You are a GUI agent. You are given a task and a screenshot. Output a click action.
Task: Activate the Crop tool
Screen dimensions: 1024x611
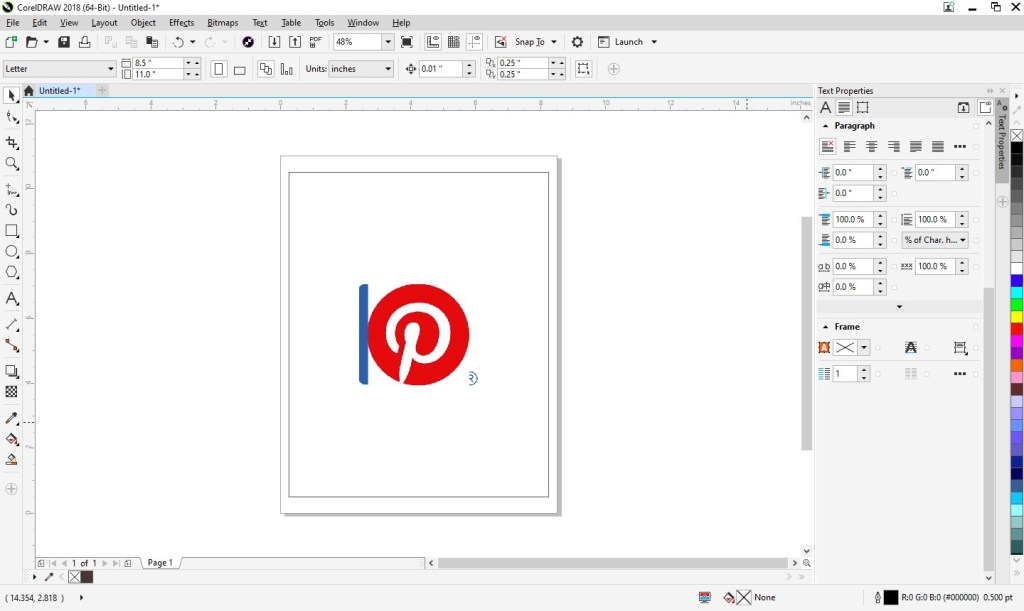12,143
